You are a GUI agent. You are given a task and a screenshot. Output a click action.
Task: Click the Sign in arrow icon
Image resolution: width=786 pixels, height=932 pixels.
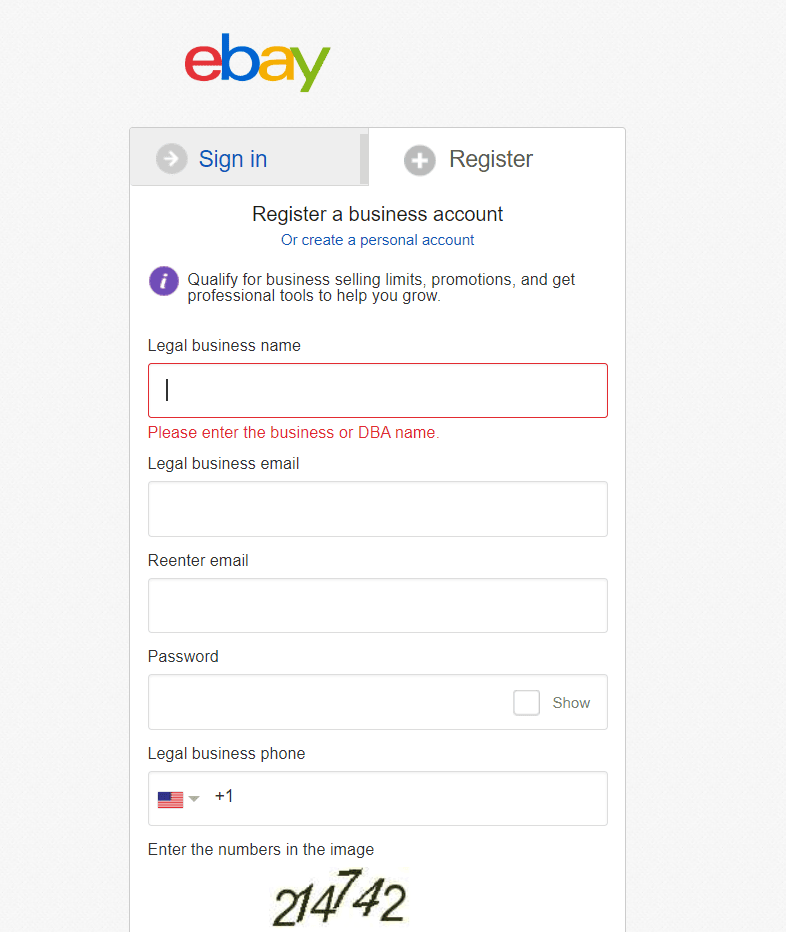pos(172,159)
